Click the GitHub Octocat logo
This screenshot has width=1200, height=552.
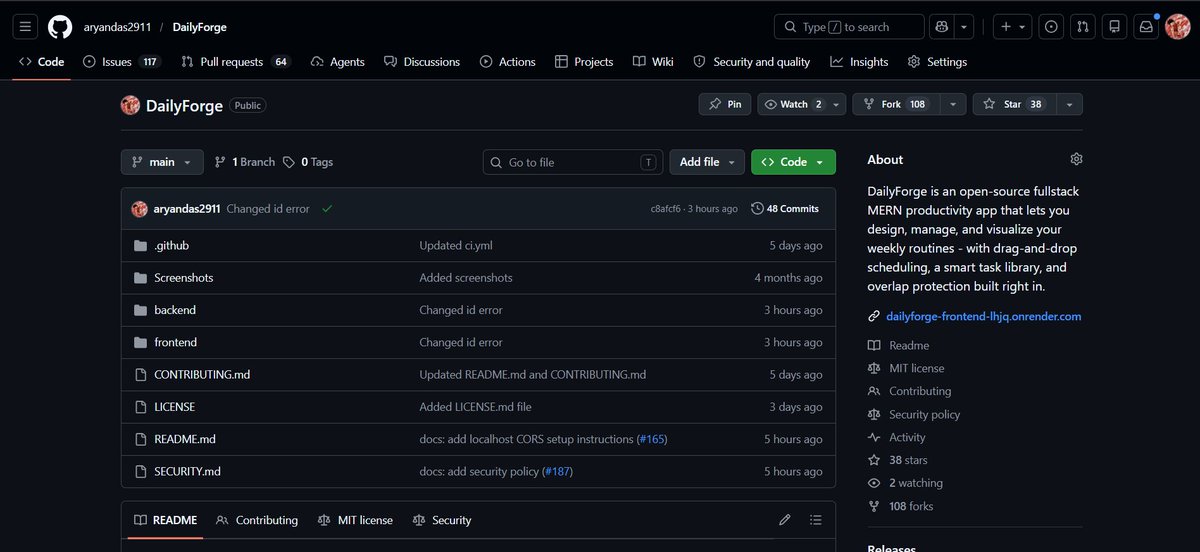60,27
